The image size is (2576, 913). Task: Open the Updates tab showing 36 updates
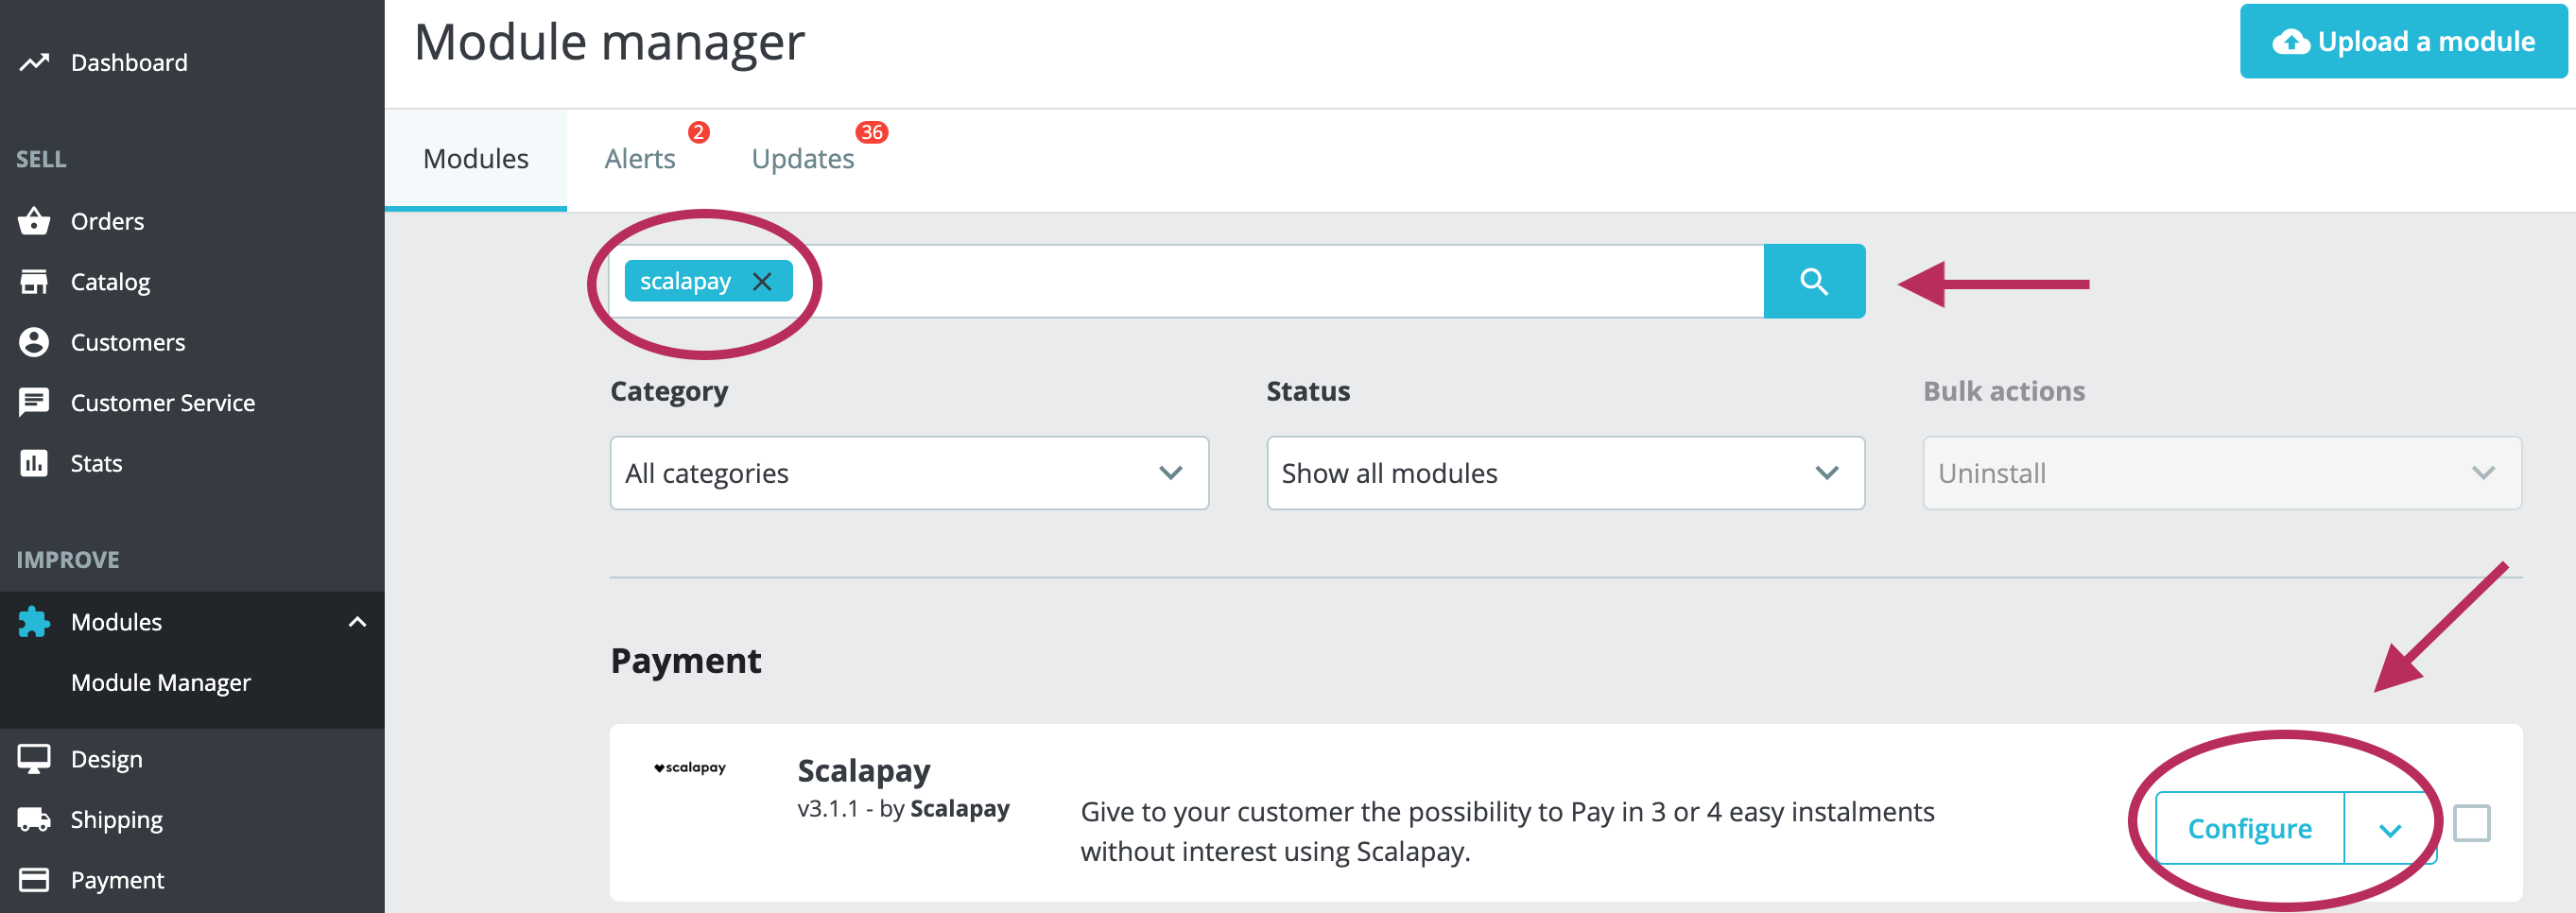coord(803,157)
